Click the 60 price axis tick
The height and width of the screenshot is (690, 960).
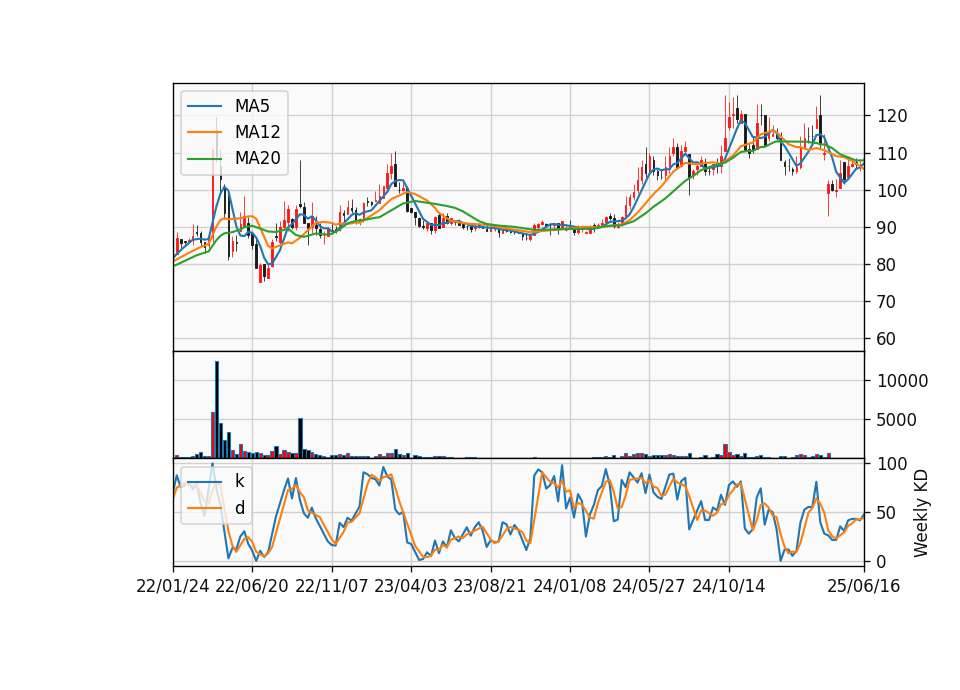[887, 339]
